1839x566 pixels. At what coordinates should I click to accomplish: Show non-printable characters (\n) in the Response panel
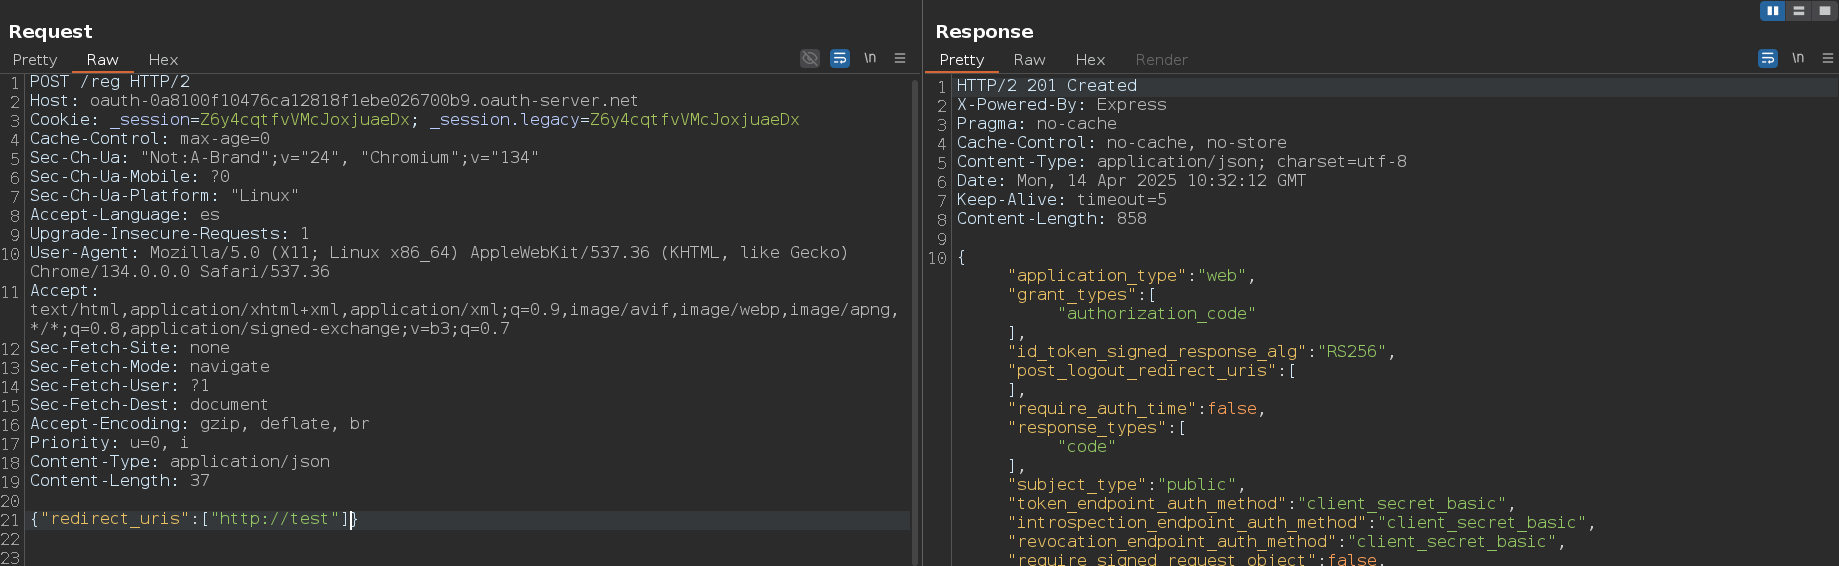pyautogui.click(x=1798, y=59)
